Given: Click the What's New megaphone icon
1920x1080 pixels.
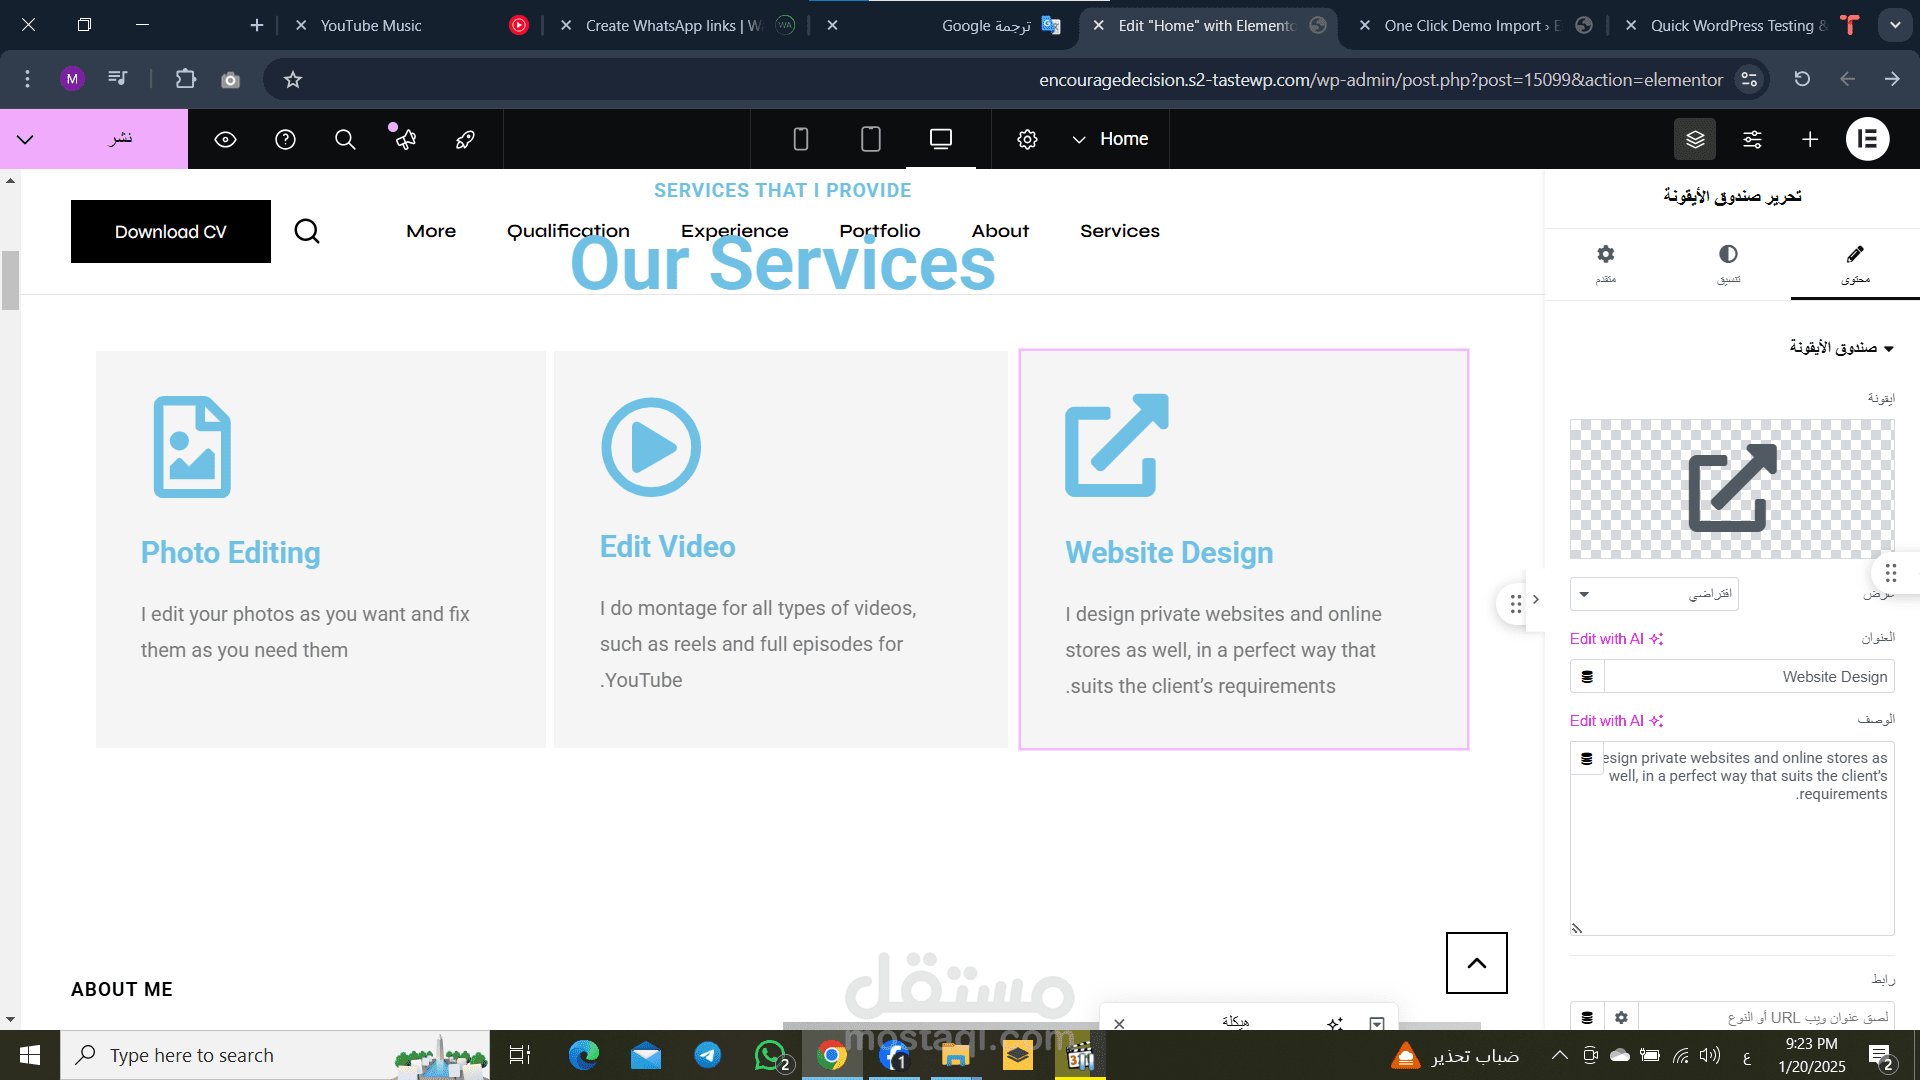Looking at the screenshot, I should 404,139.
